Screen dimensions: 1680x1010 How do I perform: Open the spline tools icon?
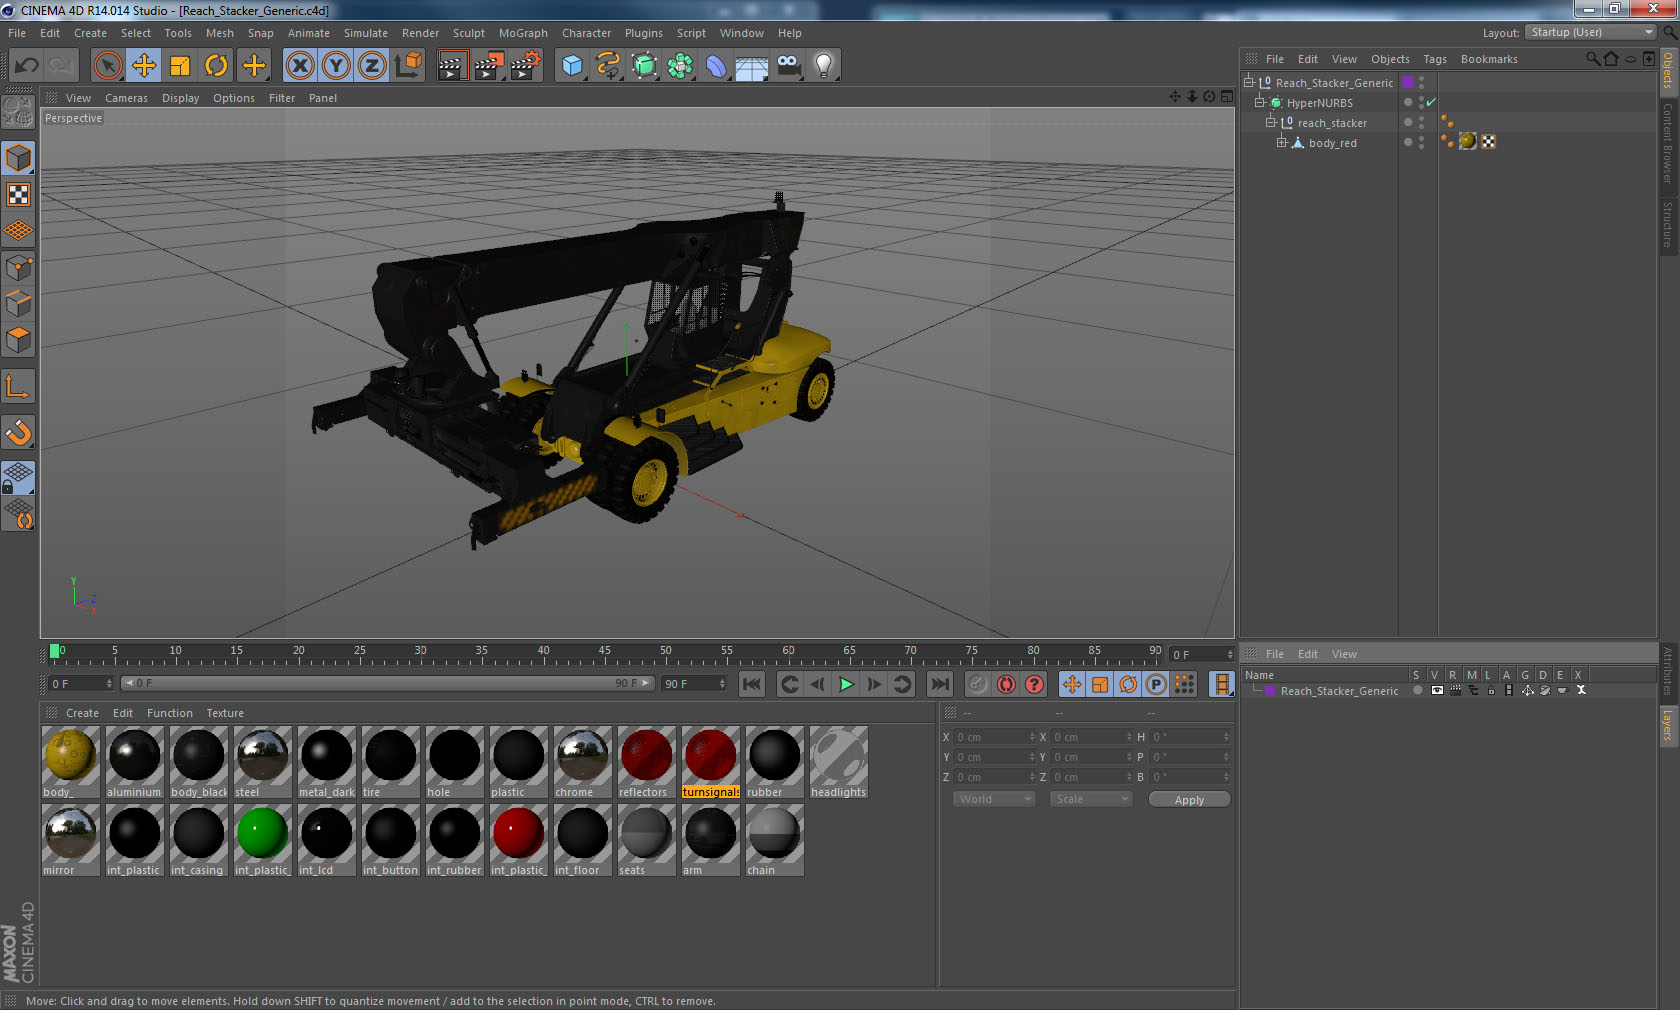click(x=608, y=66)
